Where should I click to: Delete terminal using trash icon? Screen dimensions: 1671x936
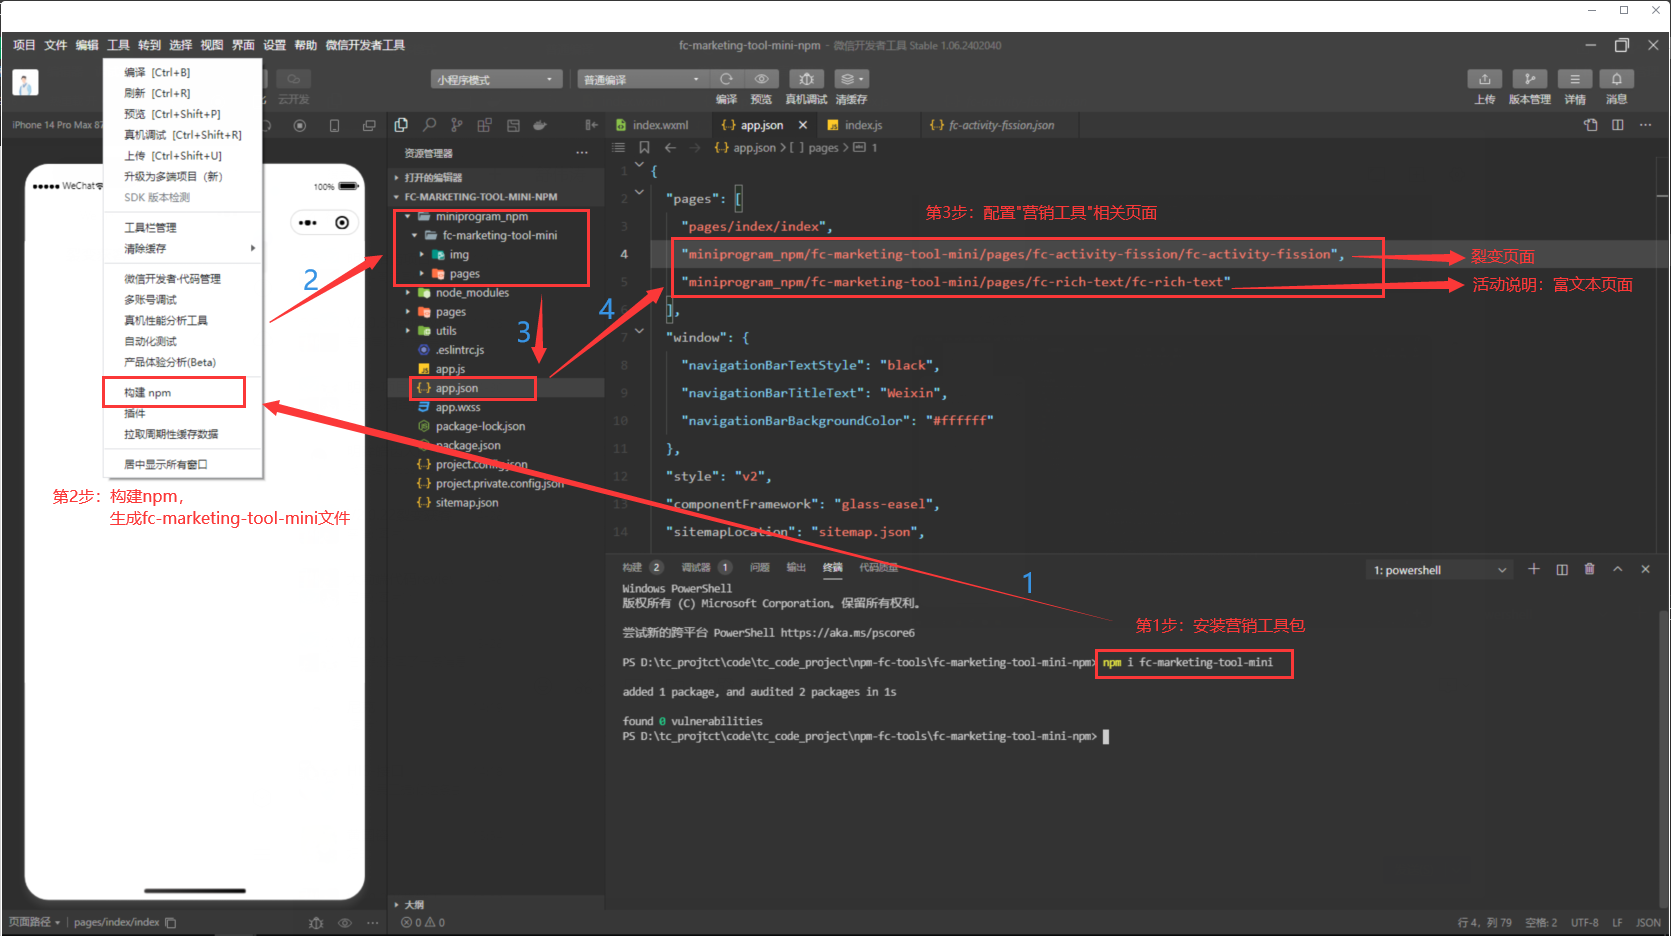(1589, 569)
